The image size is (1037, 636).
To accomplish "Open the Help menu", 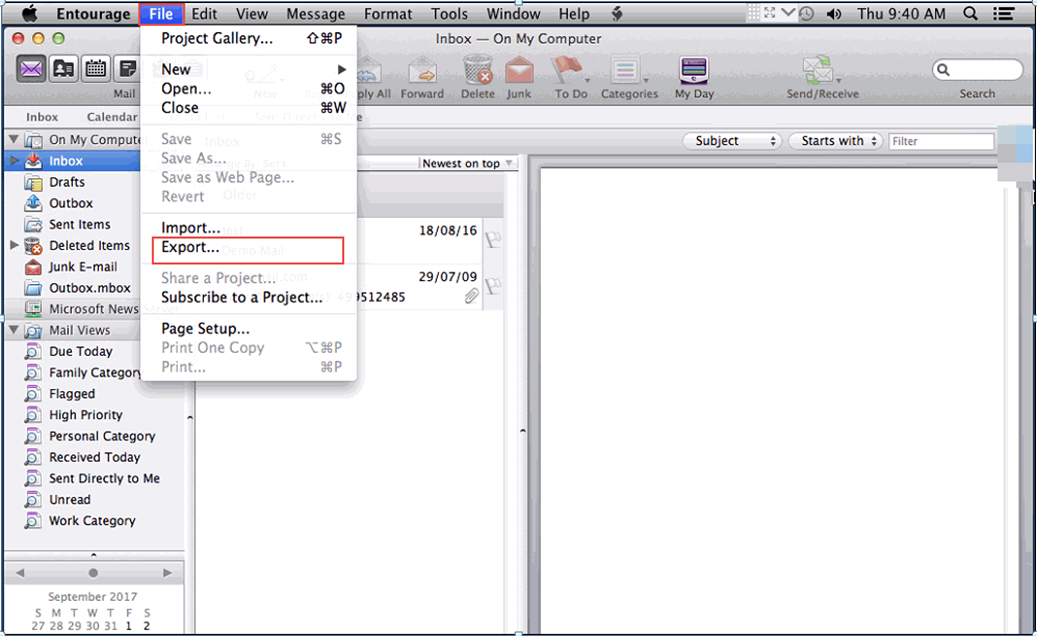I will 573,13.
